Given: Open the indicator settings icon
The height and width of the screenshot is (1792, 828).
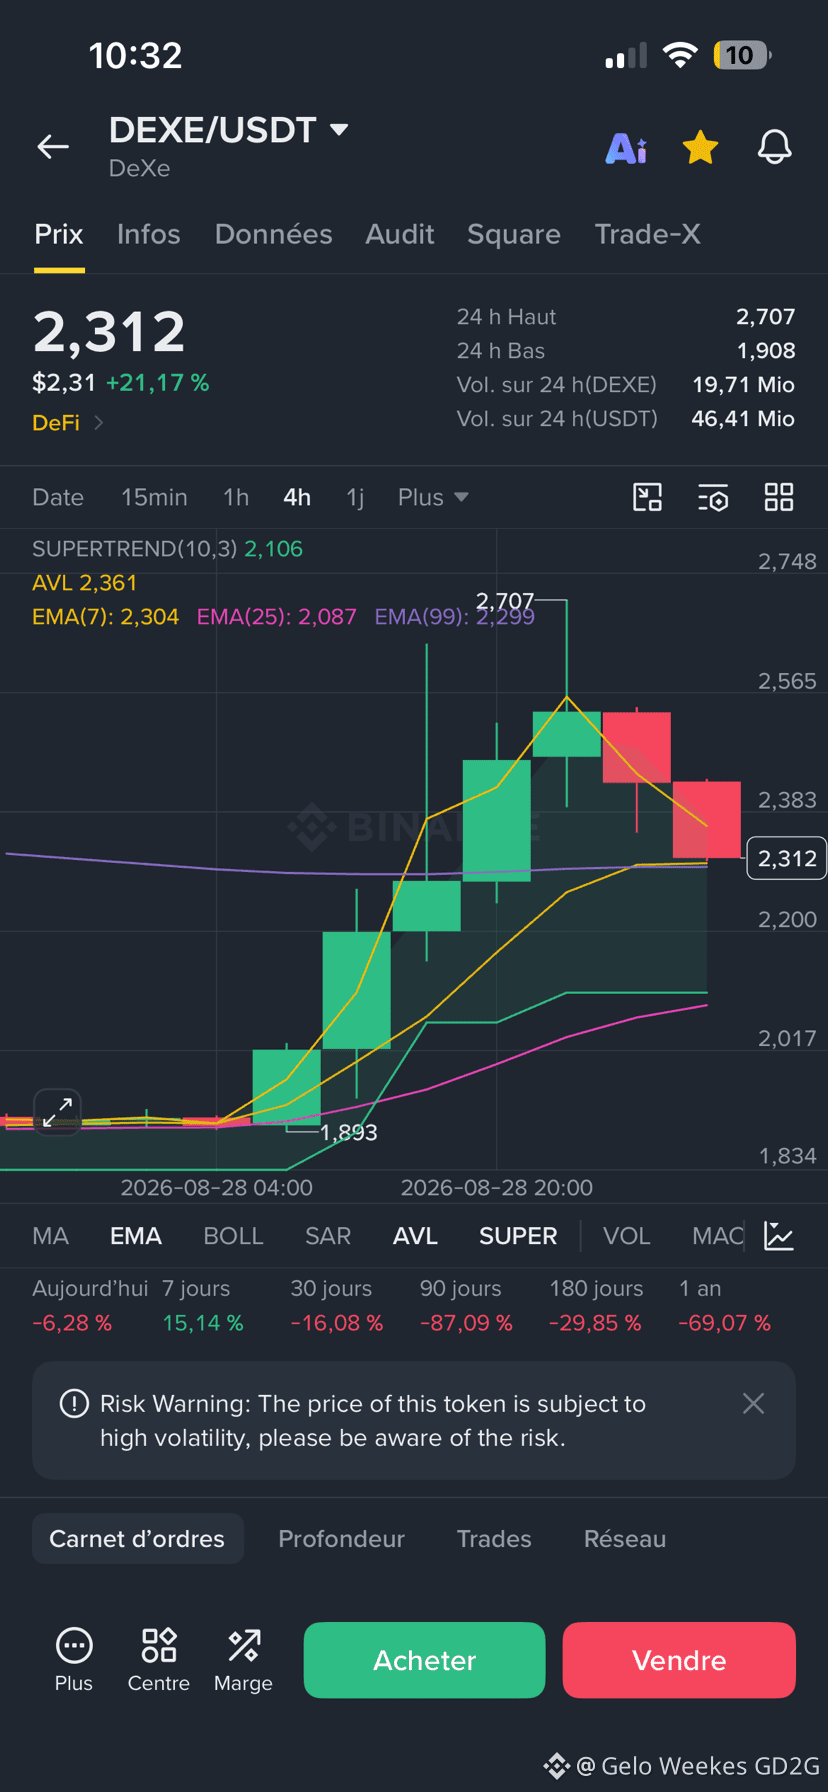Looking at the screenshot, I should click(713, 497).
